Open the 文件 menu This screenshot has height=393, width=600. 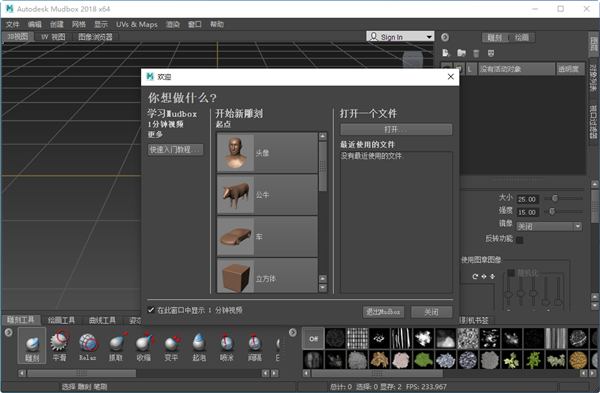tap(13, 24)
